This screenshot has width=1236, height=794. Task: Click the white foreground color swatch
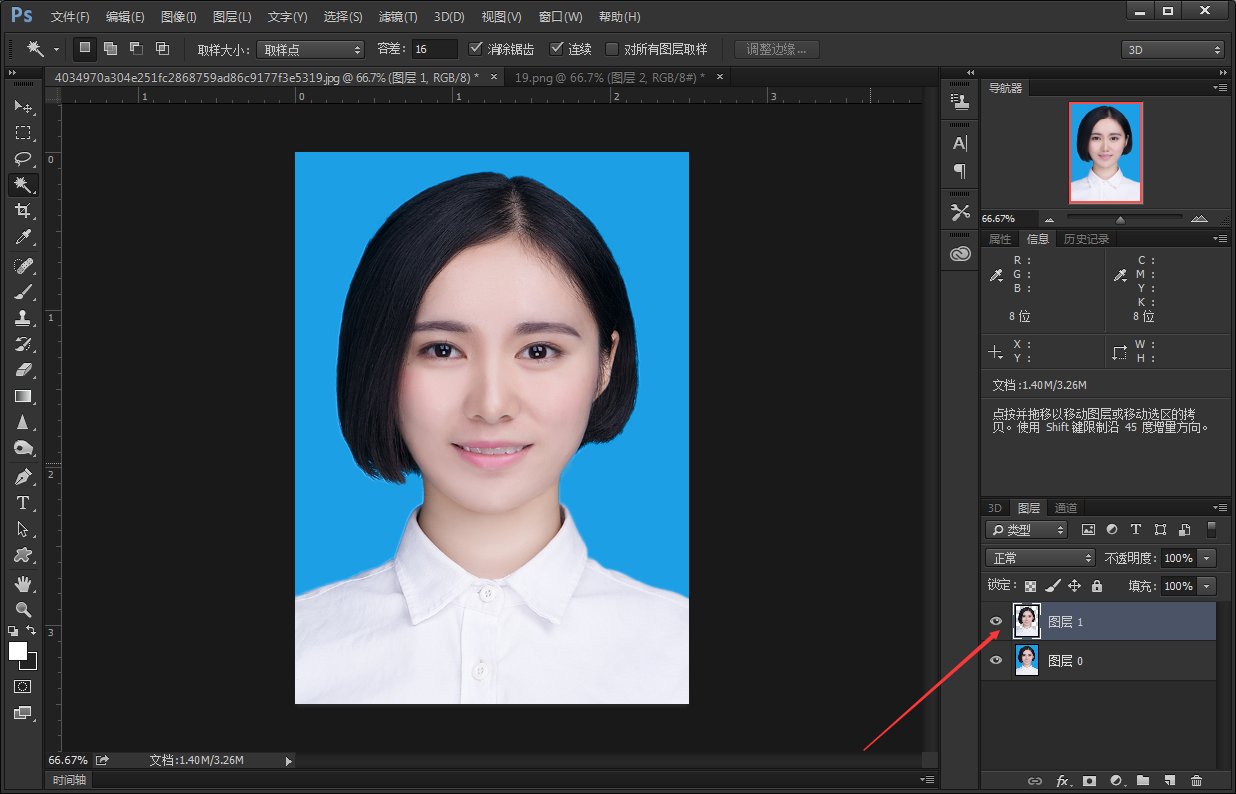pyautogui.click(x=18, y=651)
